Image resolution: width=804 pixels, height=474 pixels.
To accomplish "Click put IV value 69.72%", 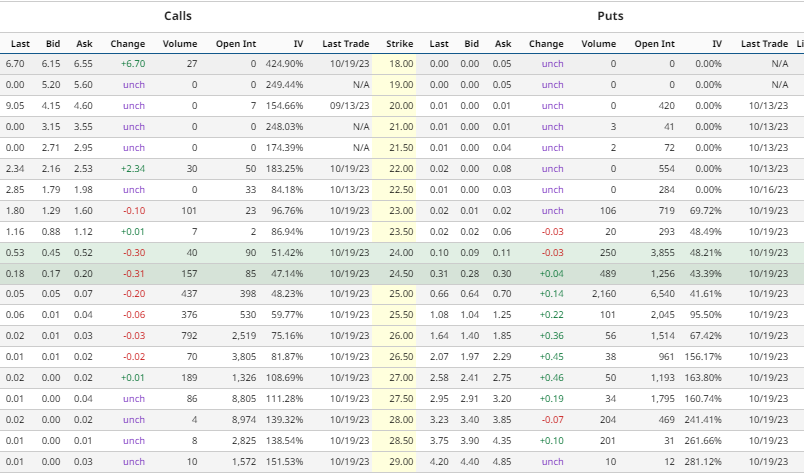I will click(706, 211).
